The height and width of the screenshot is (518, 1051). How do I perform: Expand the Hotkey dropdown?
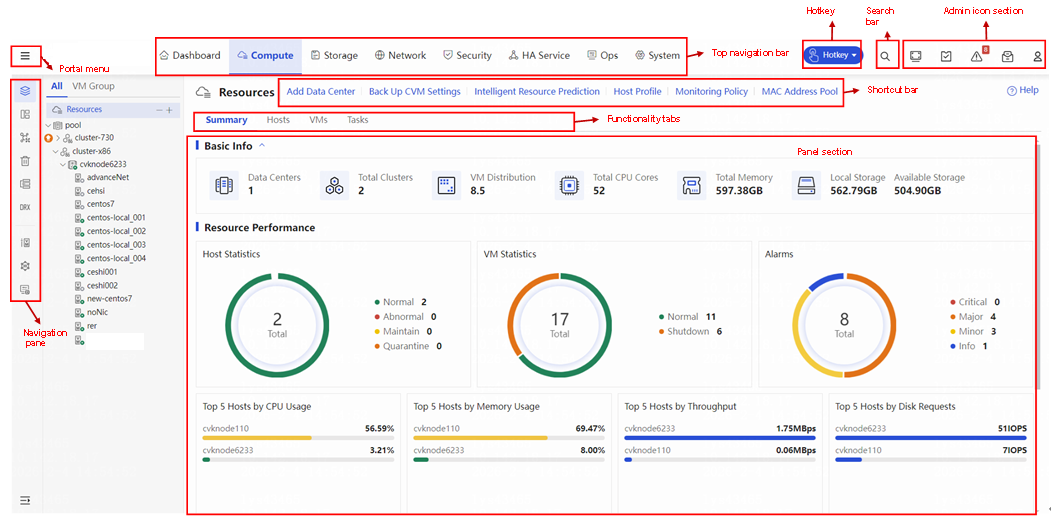coord(832,56)
